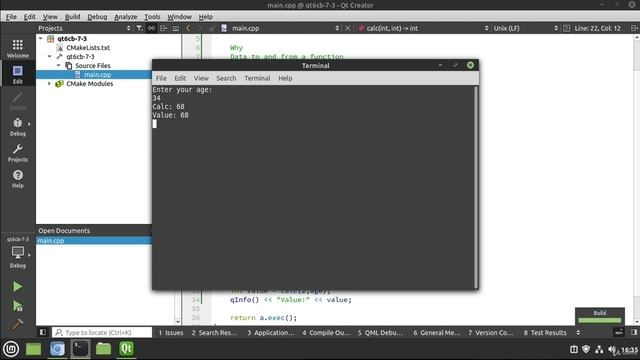Toggle the left sidebar visibility
Image resolution: width=640 pixels, height=360 pixels.
[x=43, y=332]
